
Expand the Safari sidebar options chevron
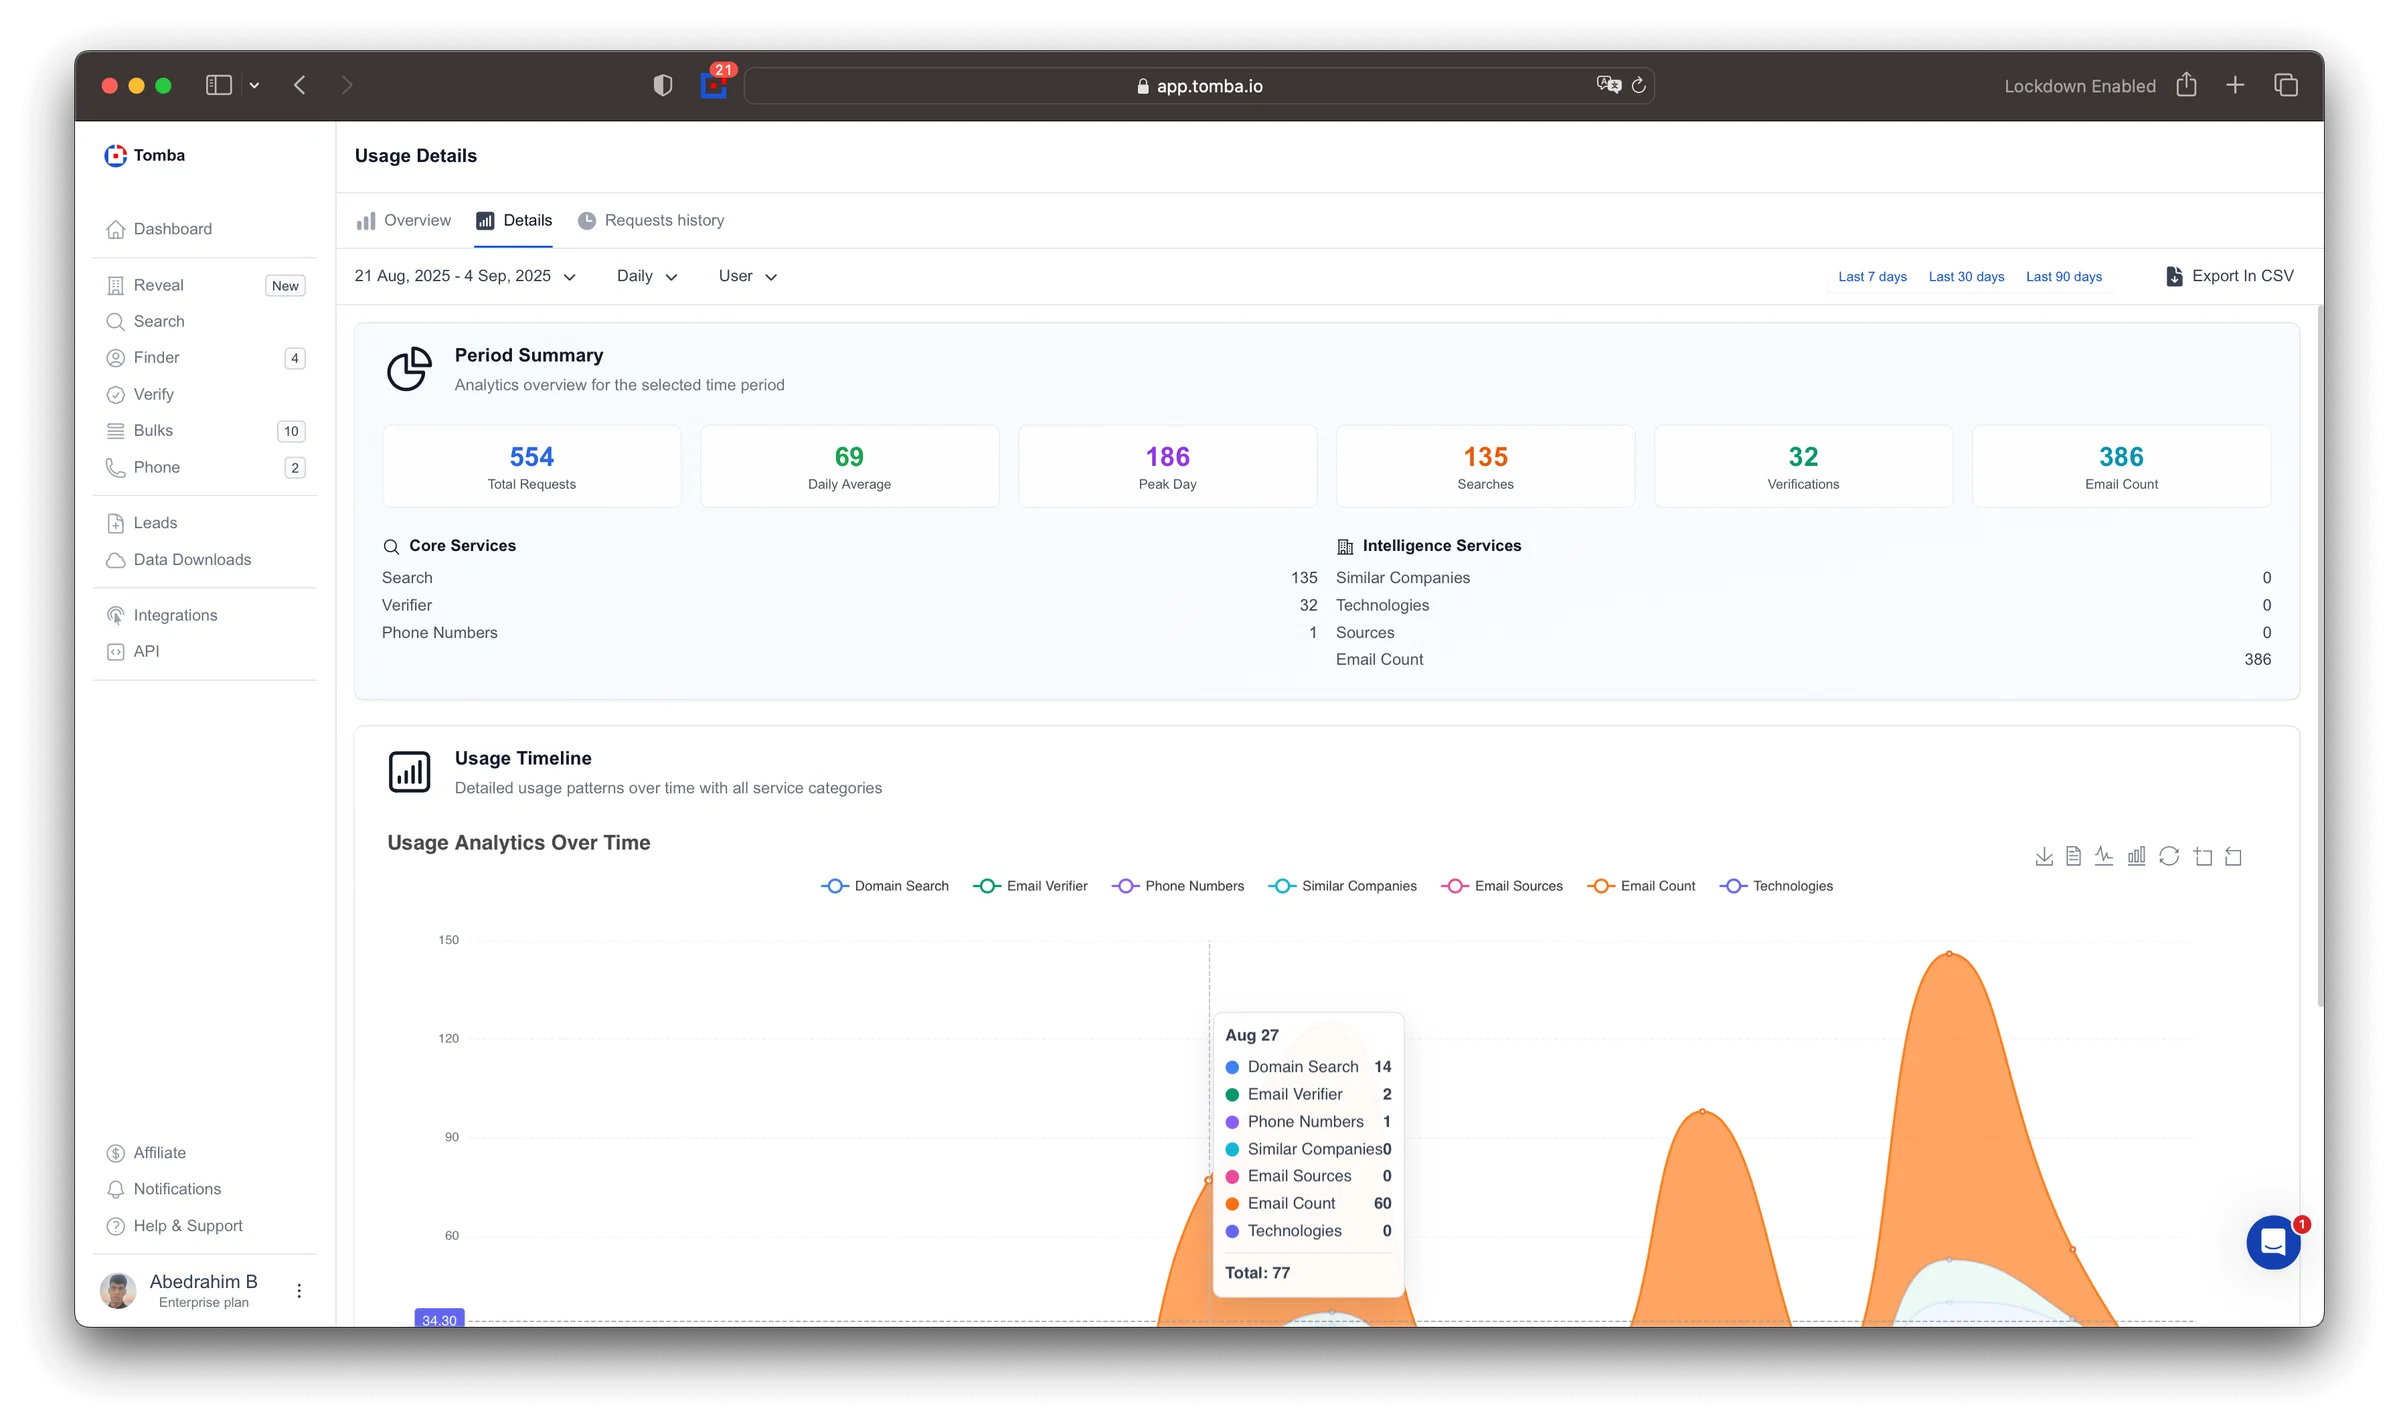pos(254,86)
